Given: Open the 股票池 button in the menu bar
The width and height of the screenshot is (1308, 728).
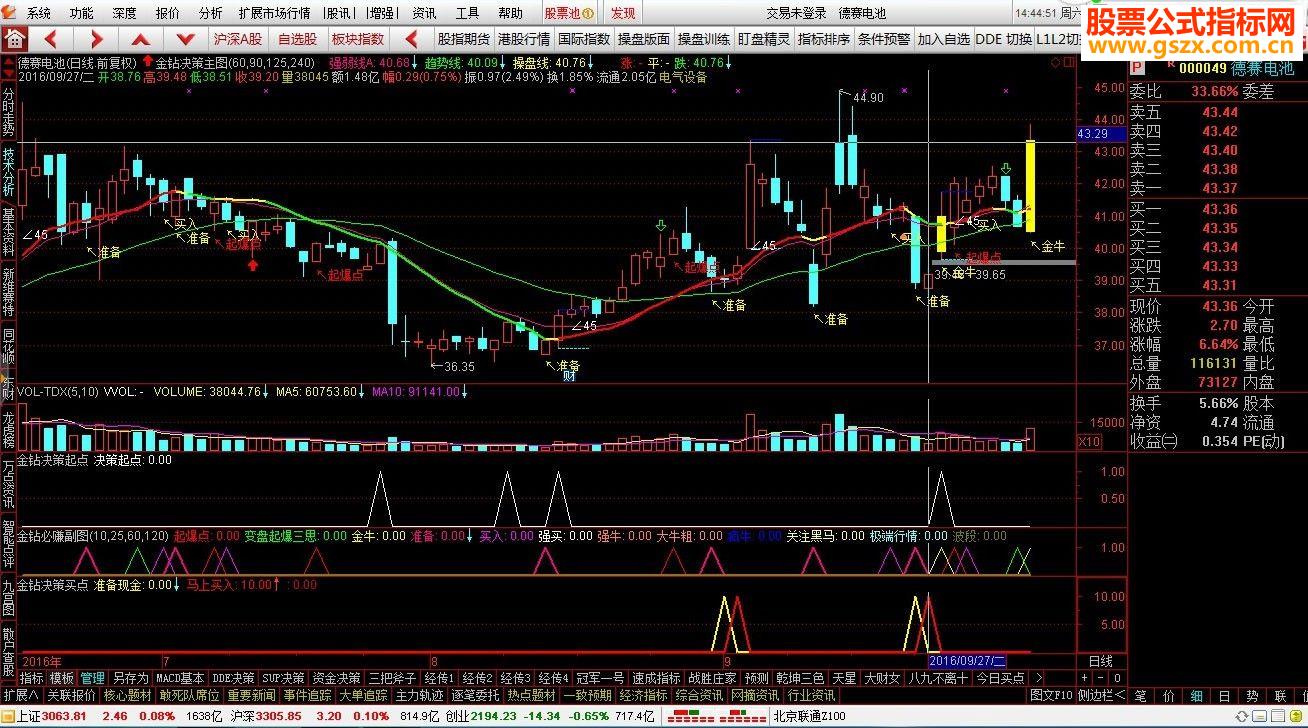Looking at the screenshot, I should click(x=570, y=13).
